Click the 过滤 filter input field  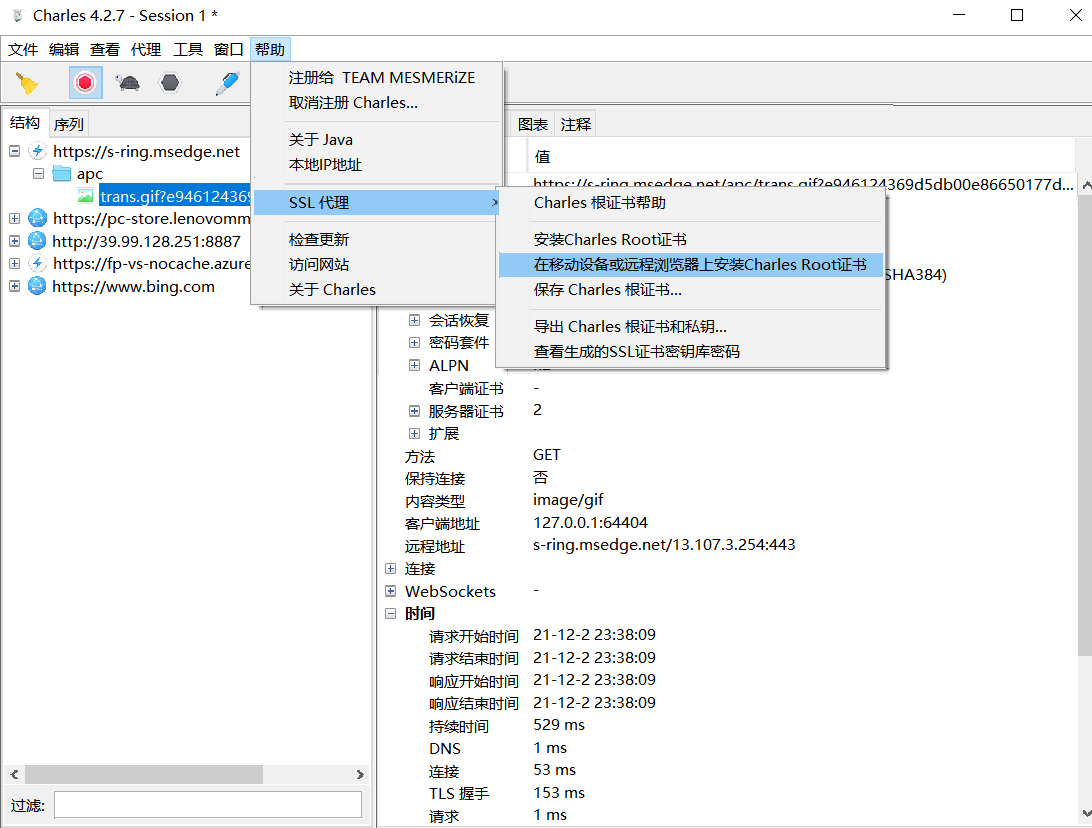click(208, 805)
